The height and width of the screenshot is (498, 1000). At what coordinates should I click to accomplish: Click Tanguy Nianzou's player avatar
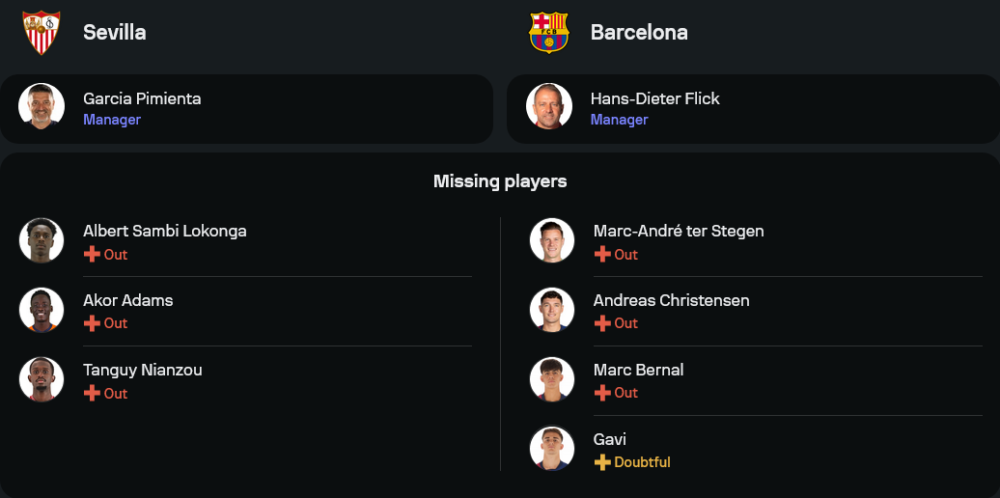tap(41, 380)
